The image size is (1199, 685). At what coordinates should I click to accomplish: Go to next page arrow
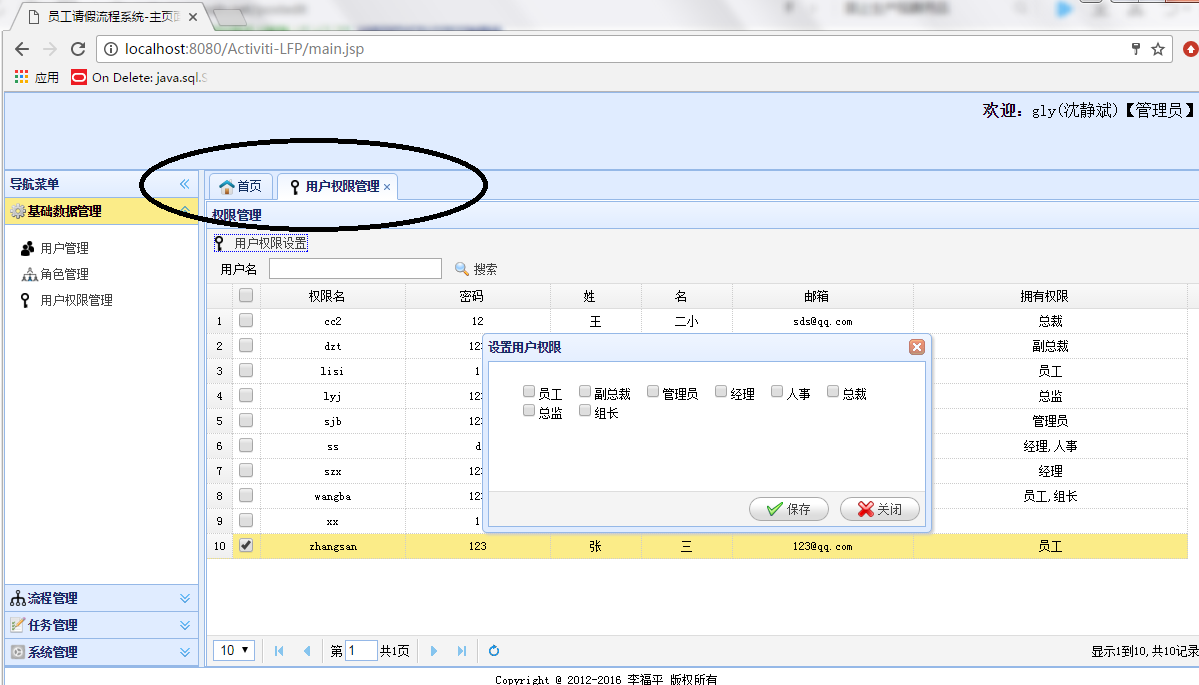(x=434, y=651)
